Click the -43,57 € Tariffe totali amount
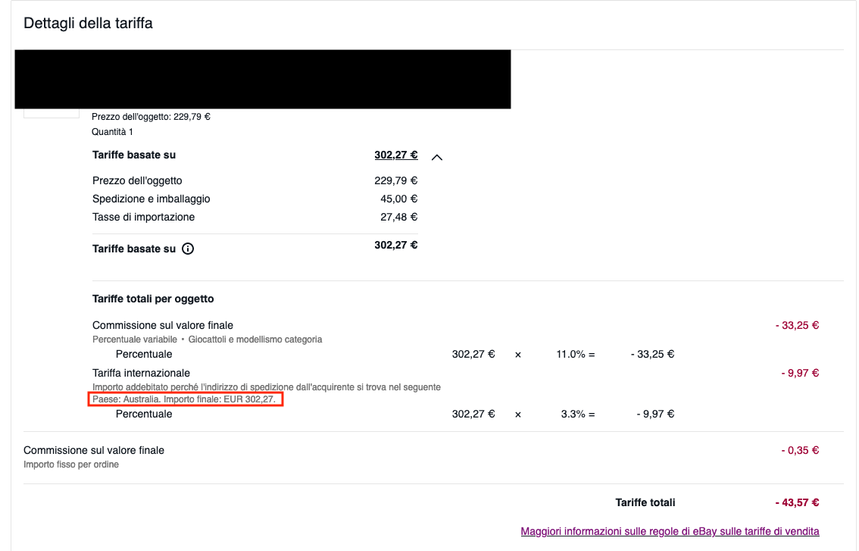The height and width of the screenshot is (551, 859). tap(797, 502)
